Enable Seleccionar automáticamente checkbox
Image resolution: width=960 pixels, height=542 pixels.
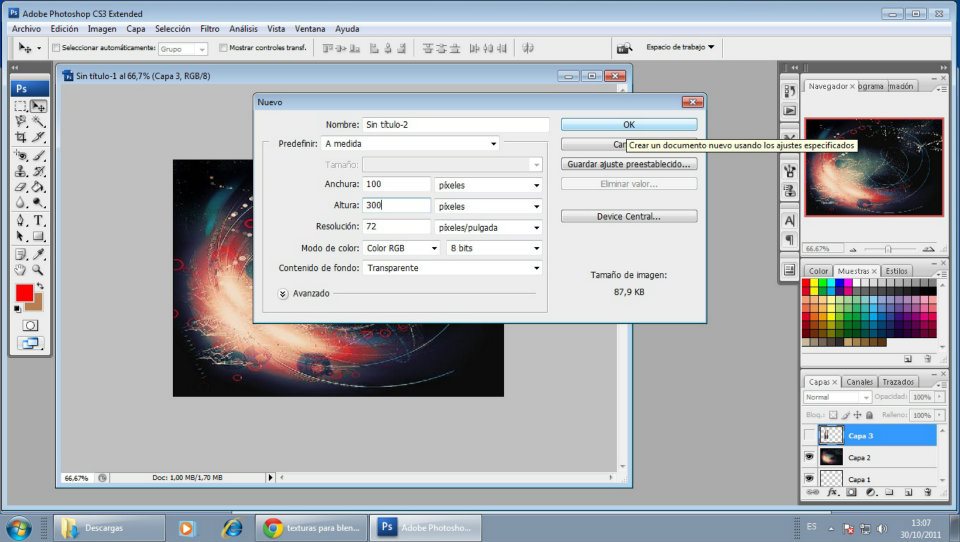56,48
